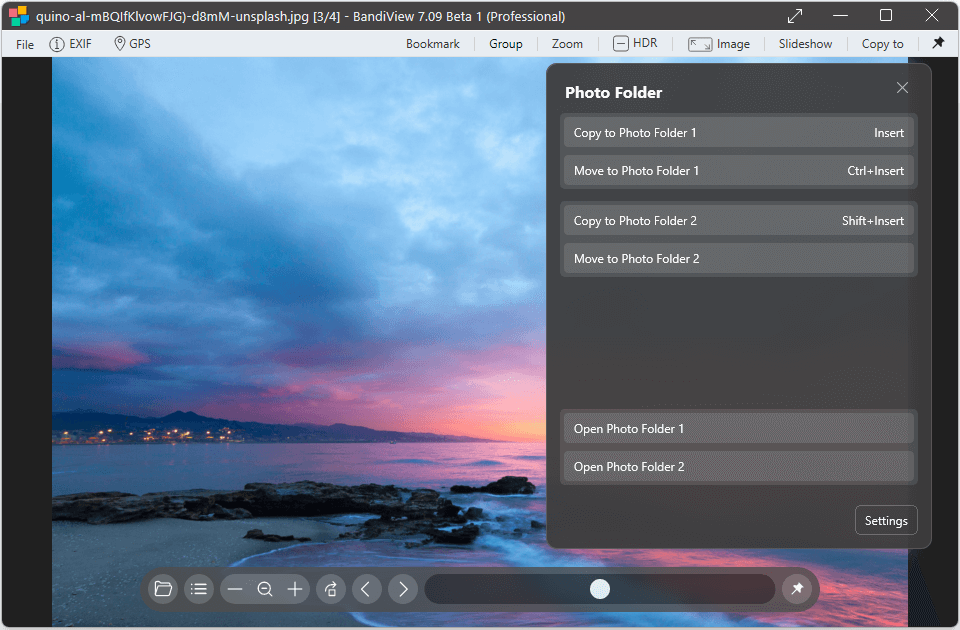This screenshot has height=630, width=960.
Task: Expand the Zoom menu
Action: point(567,44)
